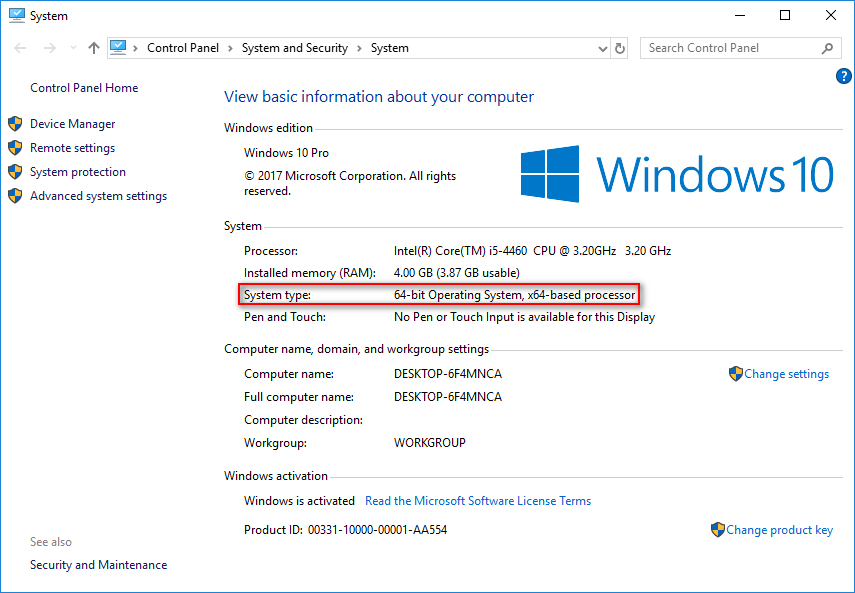855x593 pixels.
Task: Click the View basic information heading
Action: (x=379, y=96)
